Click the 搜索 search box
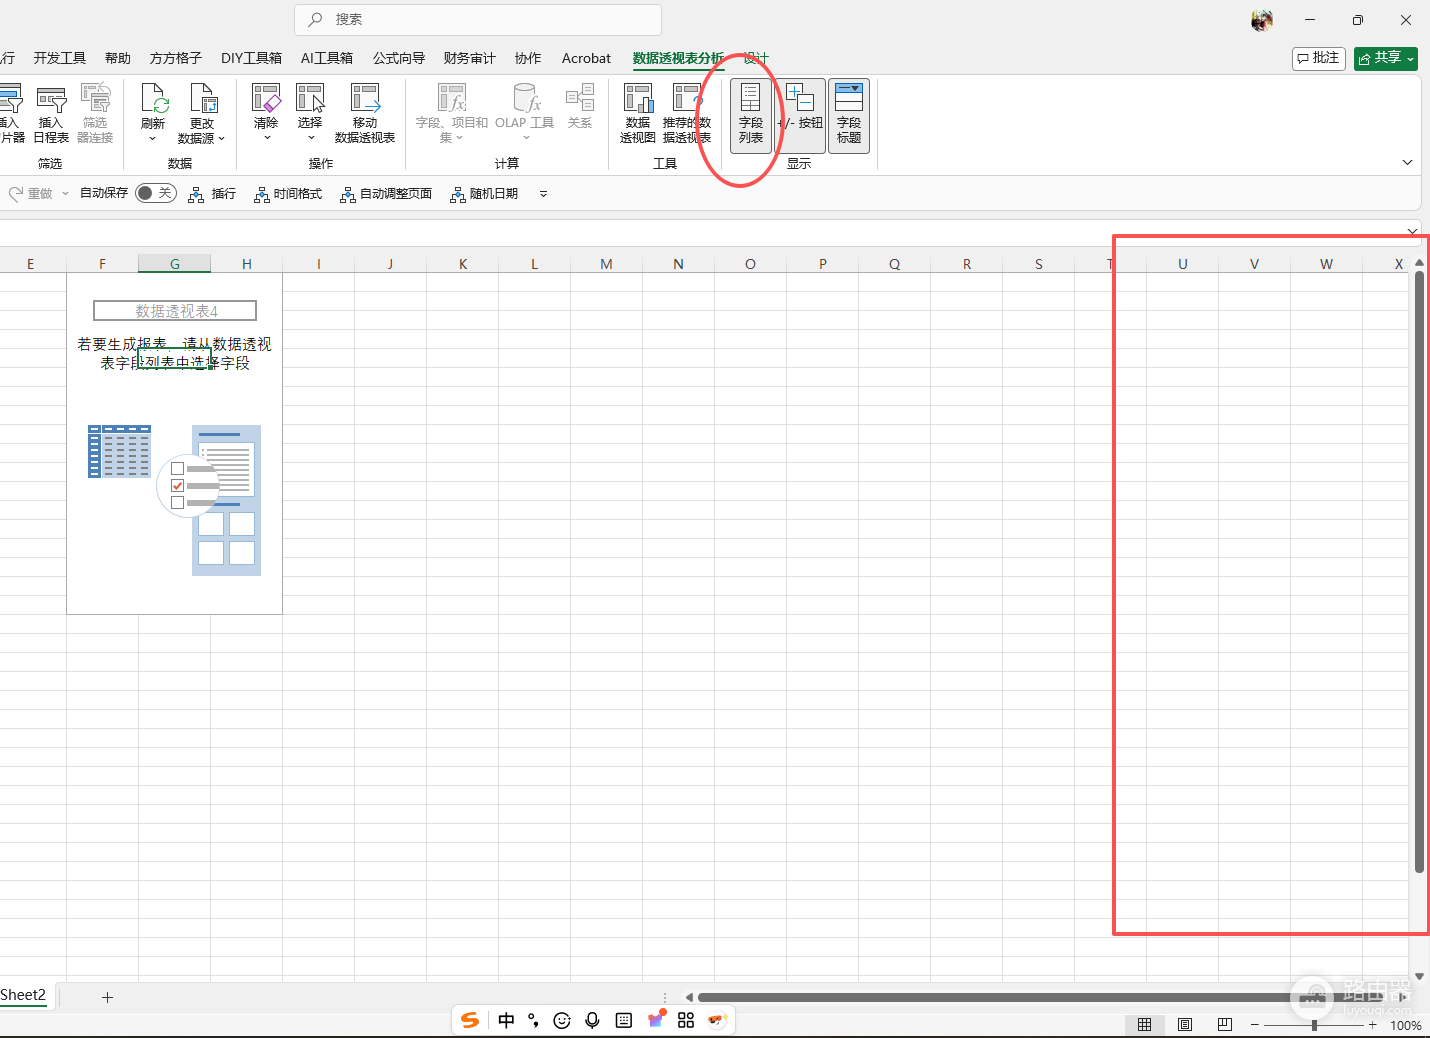Image resolution: width=1430 pixels, height=1038 pixels. point(478,19)
